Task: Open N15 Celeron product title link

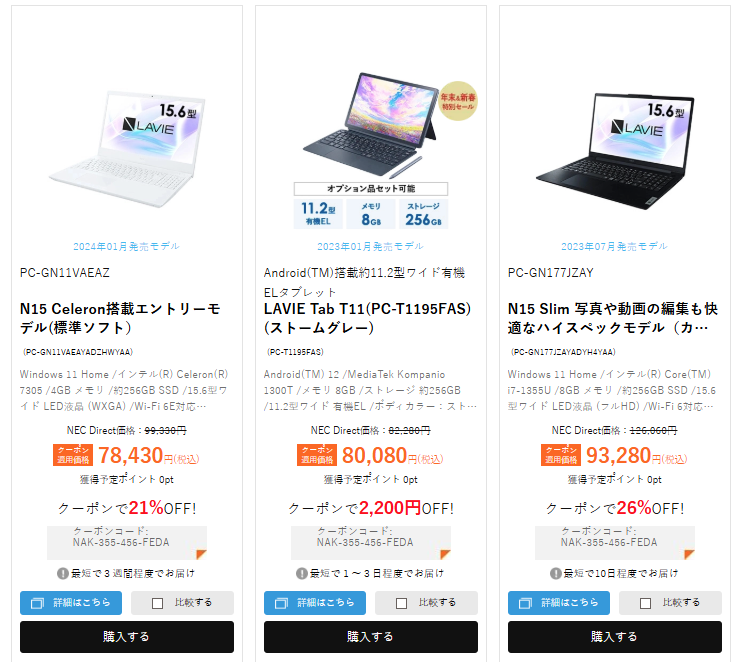Action: coord(121,318)
